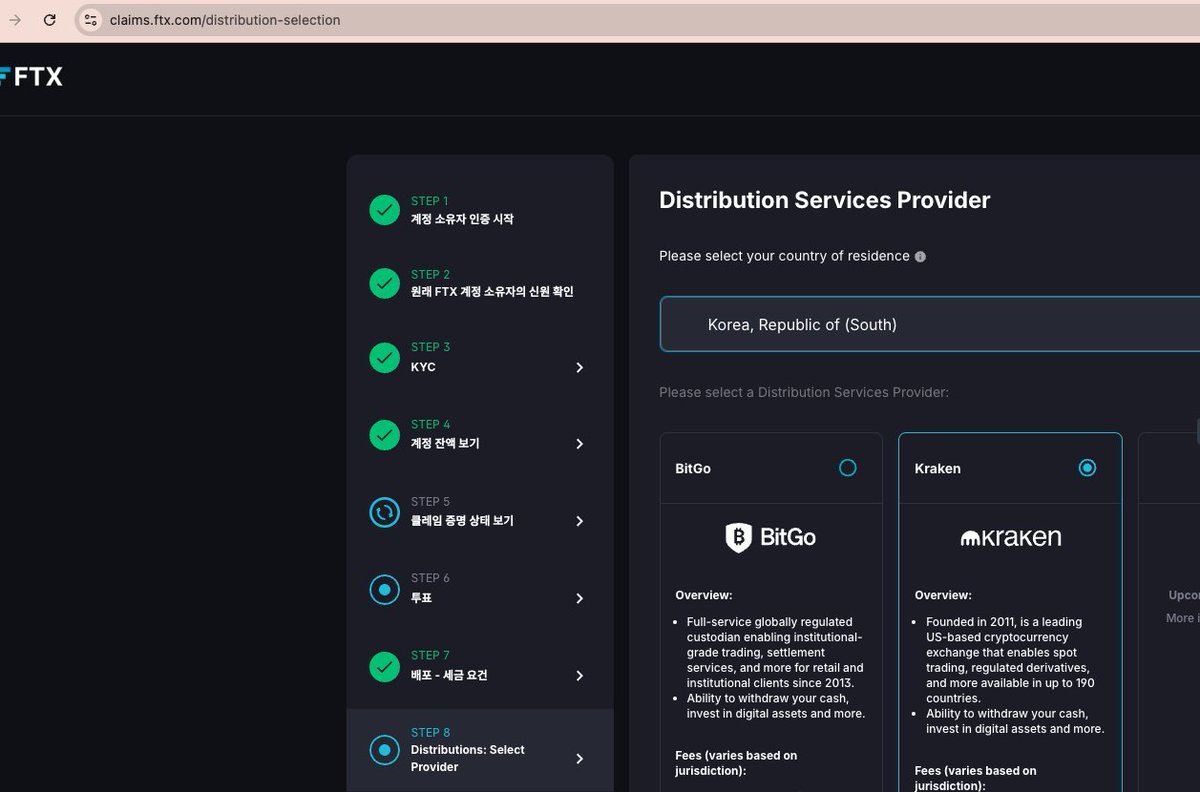Click Step 5 in-progress sync icon
Viewport: 1200px width, 792px height.
pos(384,512)
